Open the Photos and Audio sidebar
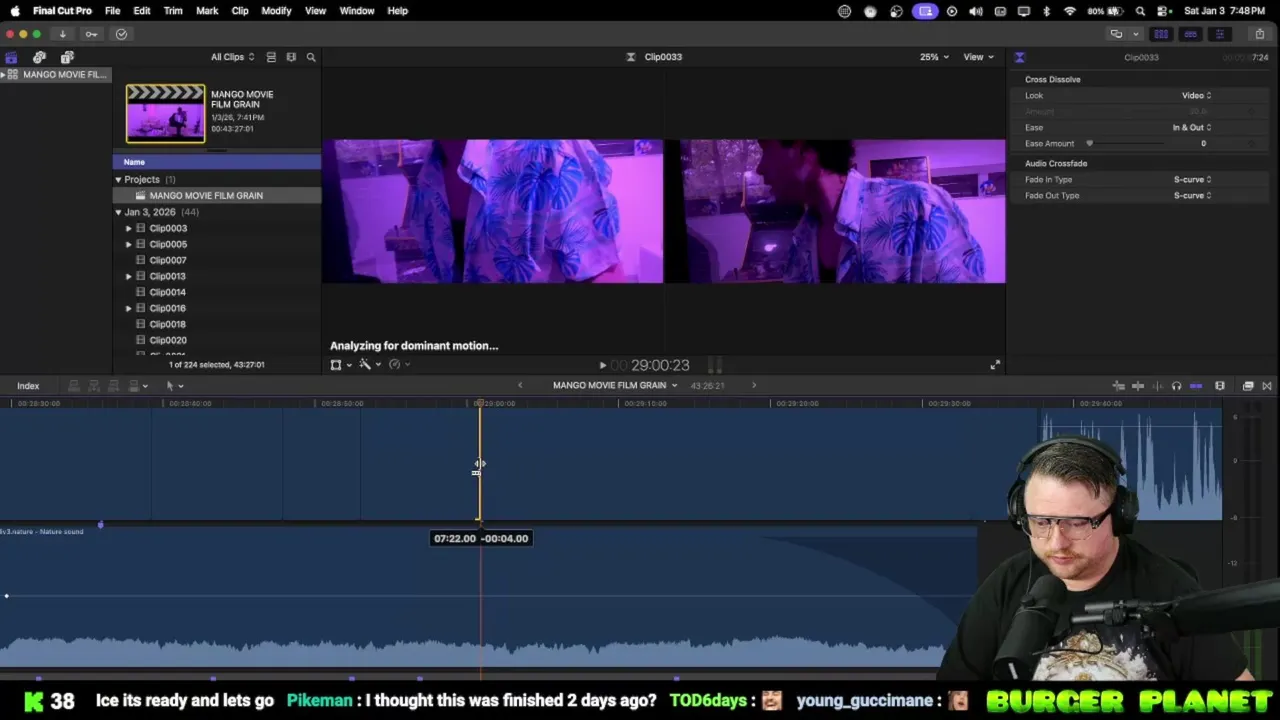1280x720 pixels. [39, 57]
